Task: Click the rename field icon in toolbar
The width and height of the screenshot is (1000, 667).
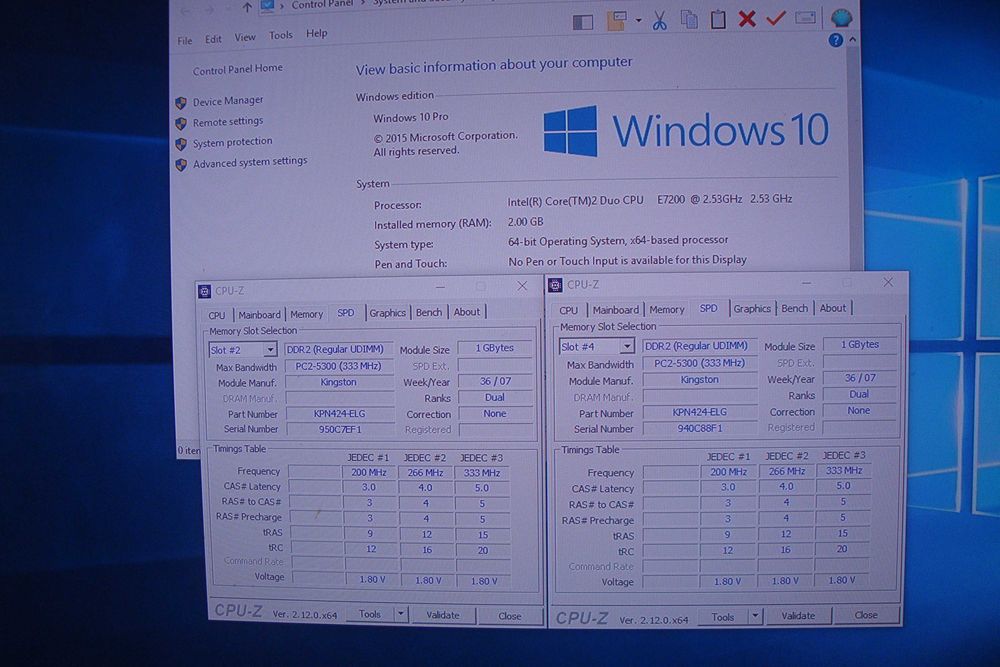Action: tap(805, 18)
